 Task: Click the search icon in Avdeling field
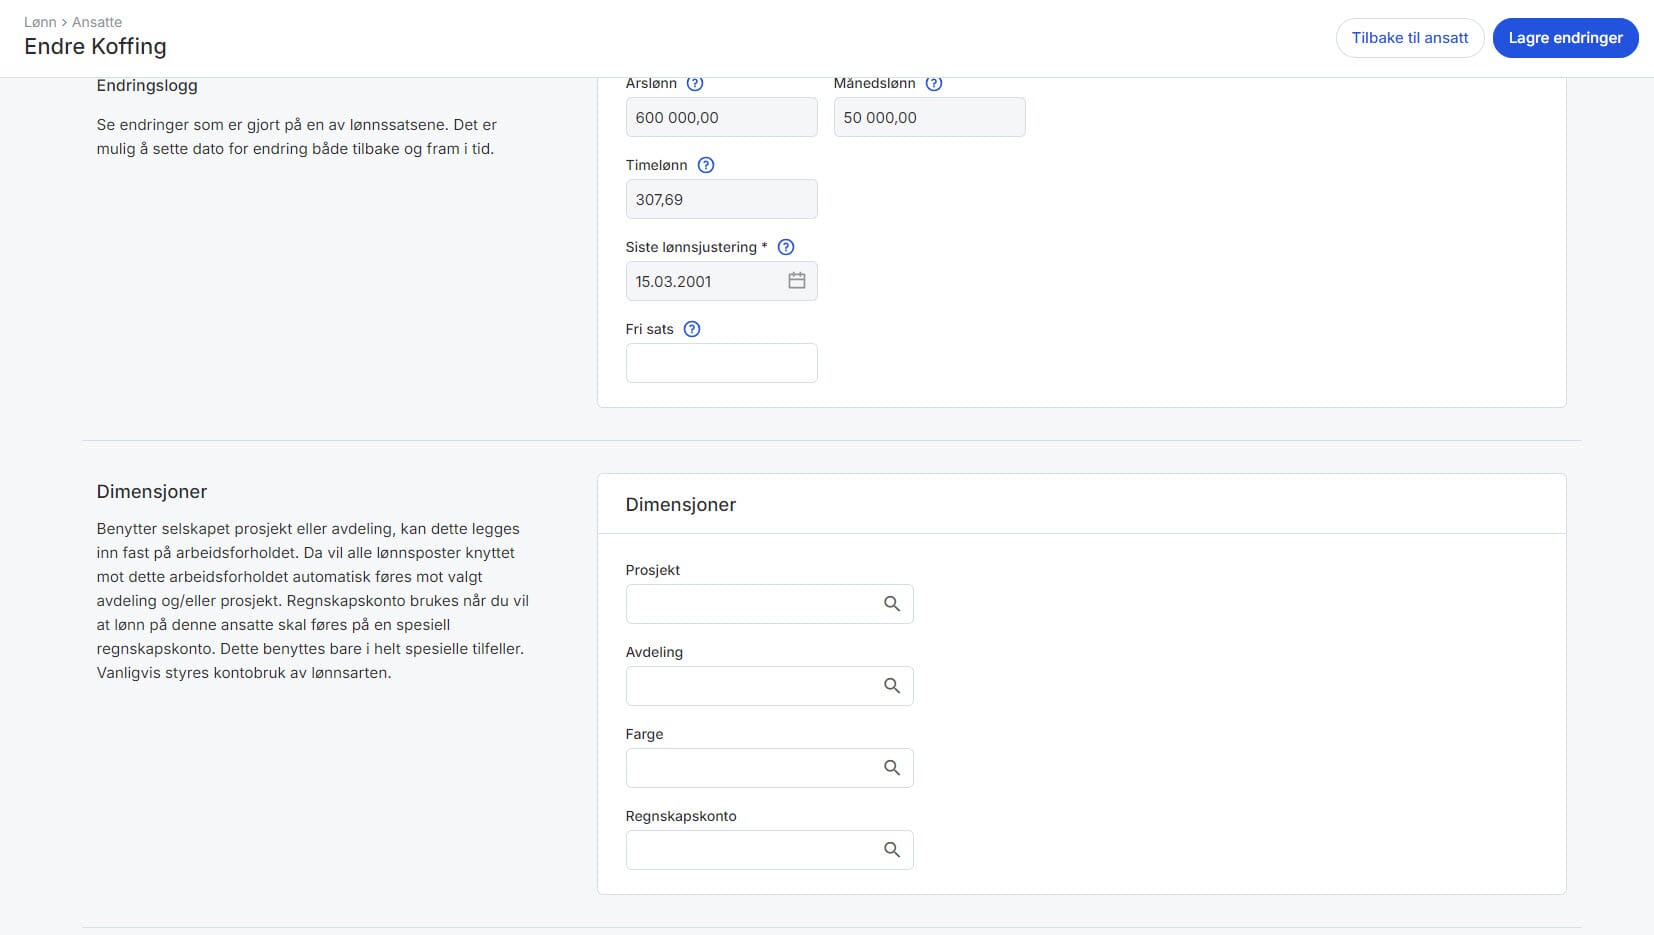coord(892,686)
